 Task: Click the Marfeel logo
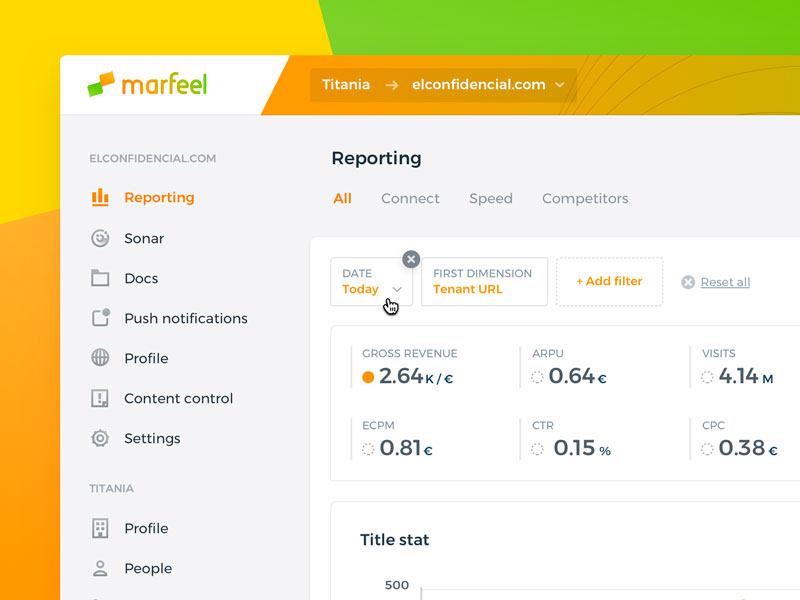coord(147,85)
